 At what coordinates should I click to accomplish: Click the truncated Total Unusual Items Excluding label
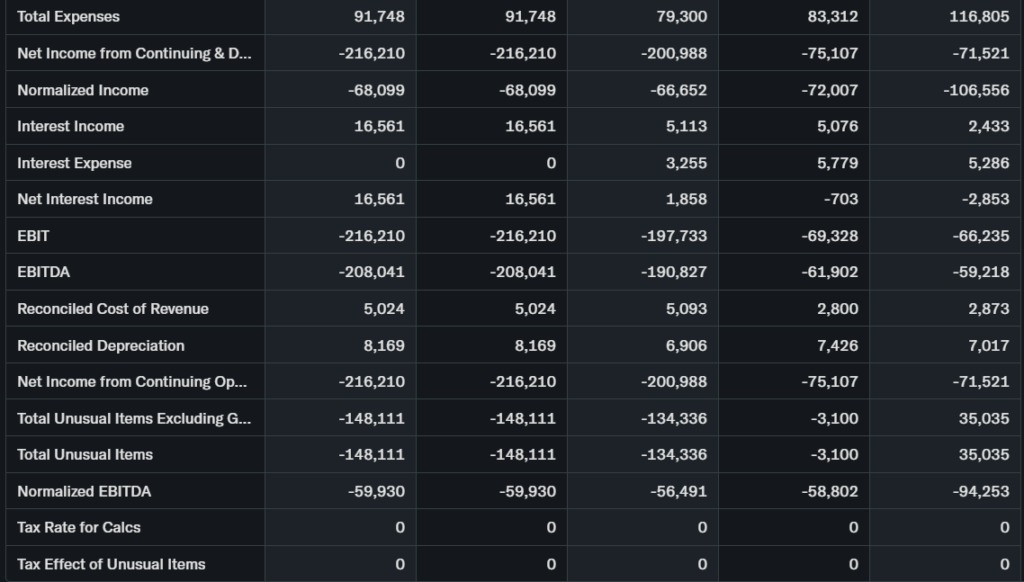click(x=134, y=418)
